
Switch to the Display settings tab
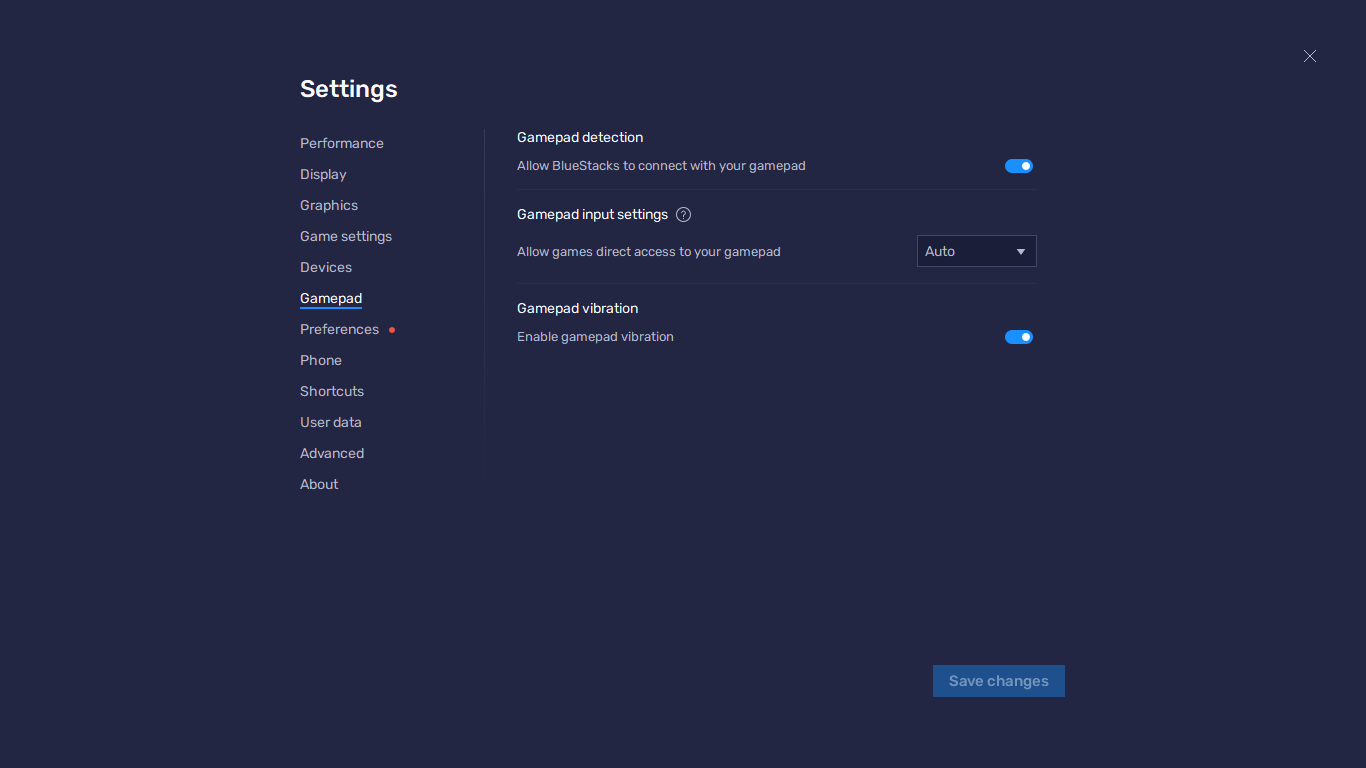point(323,174)
